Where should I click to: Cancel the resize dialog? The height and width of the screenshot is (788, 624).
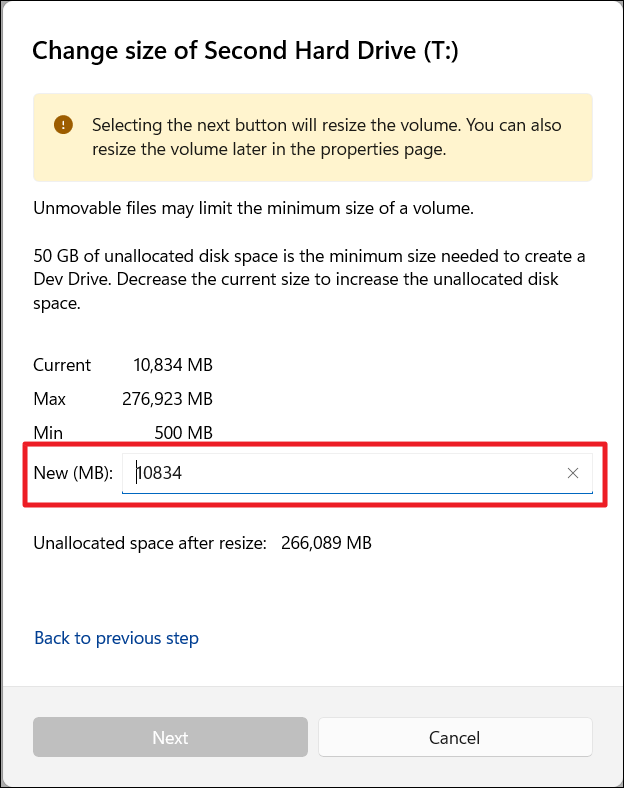455,738
